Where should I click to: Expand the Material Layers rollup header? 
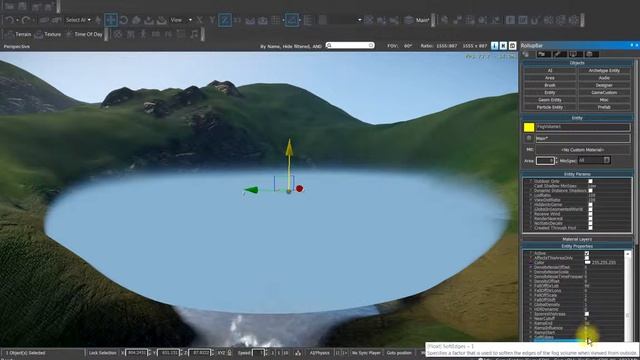pos(577,239)
